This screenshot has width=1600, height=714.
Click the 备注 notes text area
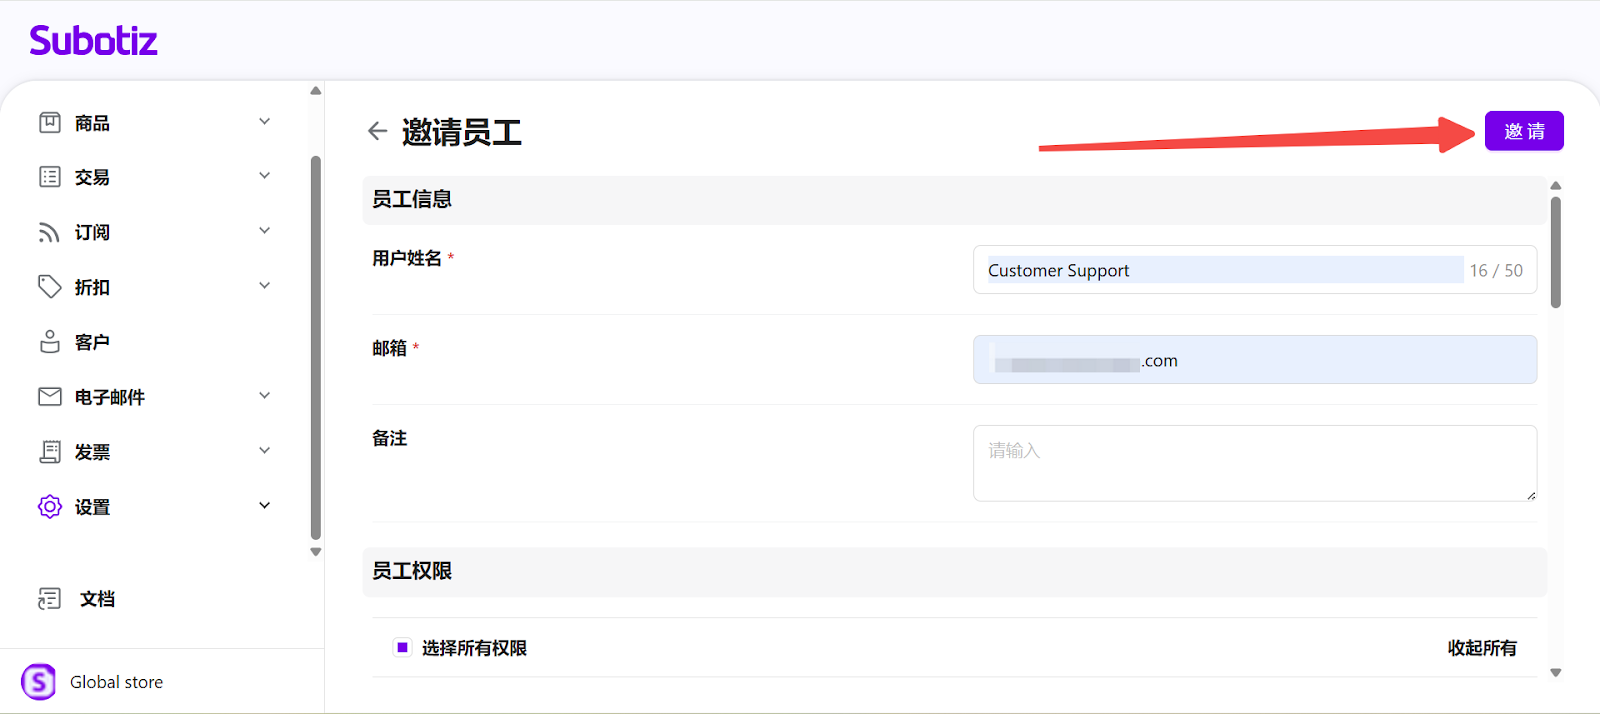coord(1254,463)
